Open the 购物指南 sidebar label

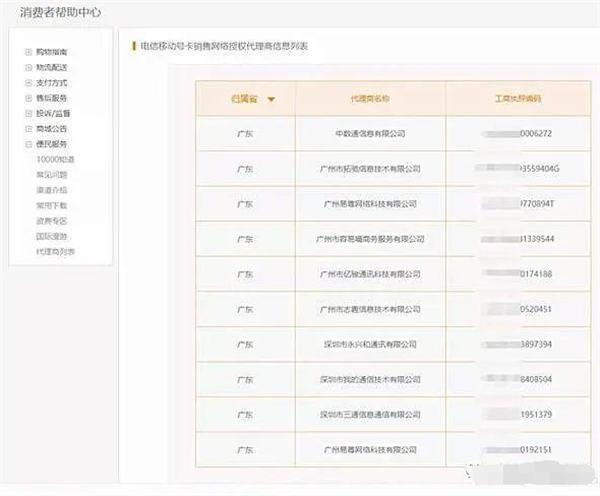(x=52, y=52)
